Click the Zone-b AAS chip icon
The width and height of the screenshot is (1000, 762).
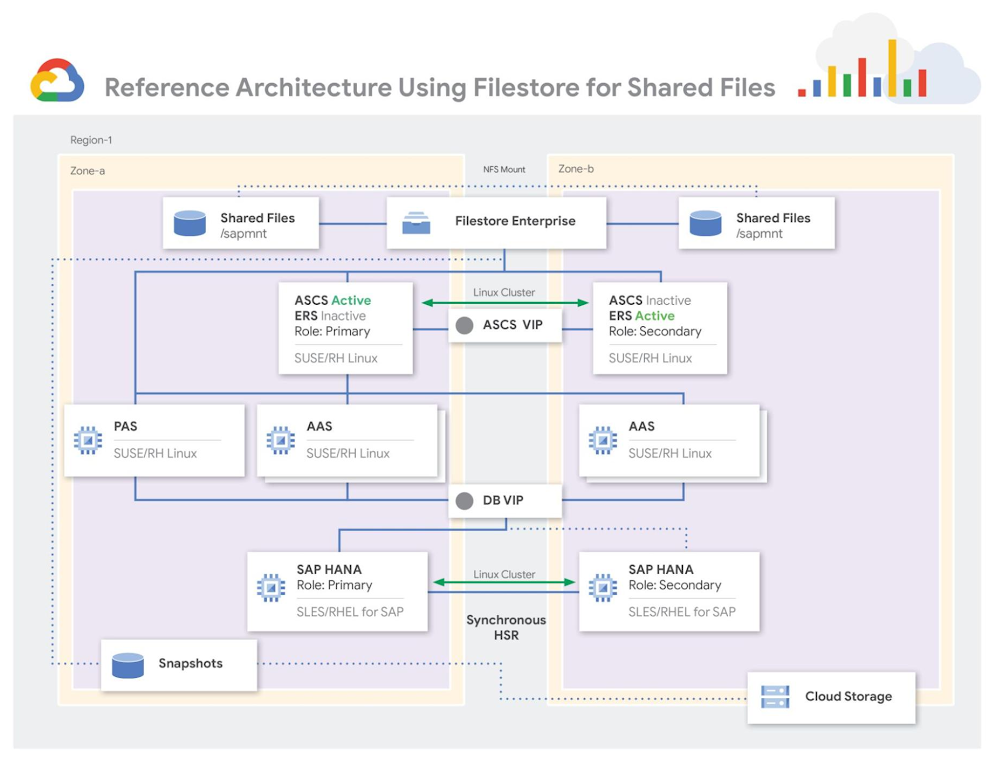(x=603, y=441)
